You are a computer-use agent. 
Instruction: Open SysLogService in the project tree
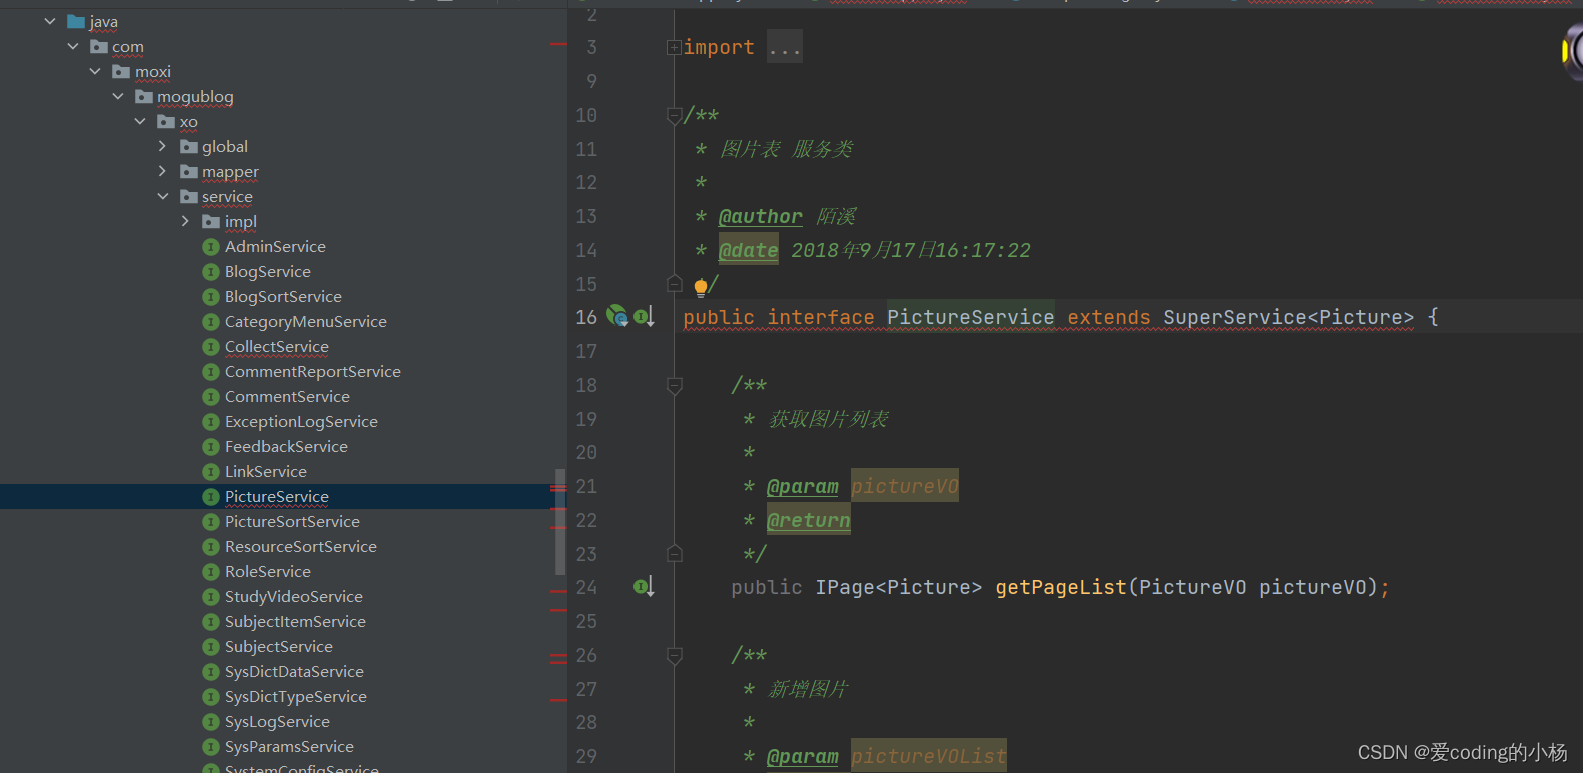(x=277, y=721)
